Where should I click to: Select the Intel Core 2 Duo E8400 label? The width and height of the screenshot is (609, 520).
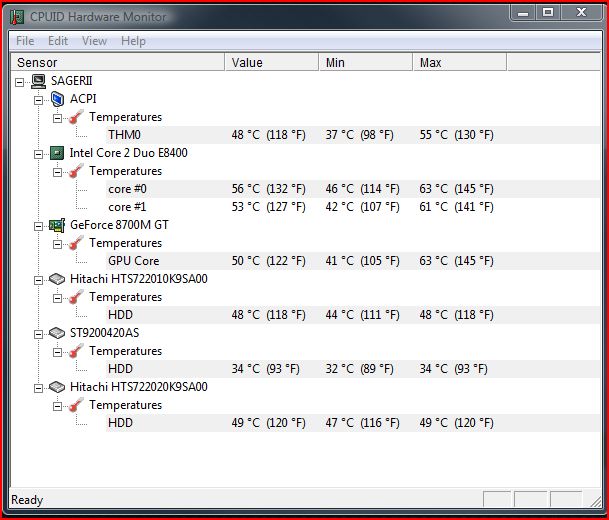[x=129, y=153]
